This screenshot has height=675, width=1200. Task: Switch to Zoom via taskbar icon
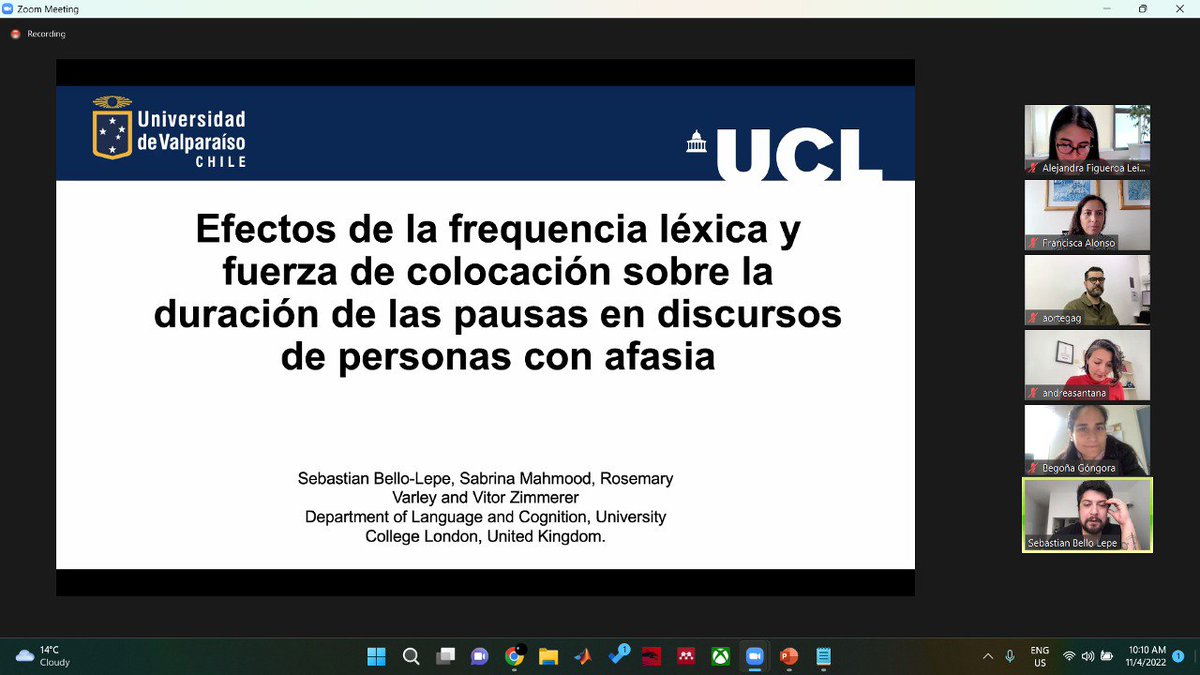coord(755,656)
